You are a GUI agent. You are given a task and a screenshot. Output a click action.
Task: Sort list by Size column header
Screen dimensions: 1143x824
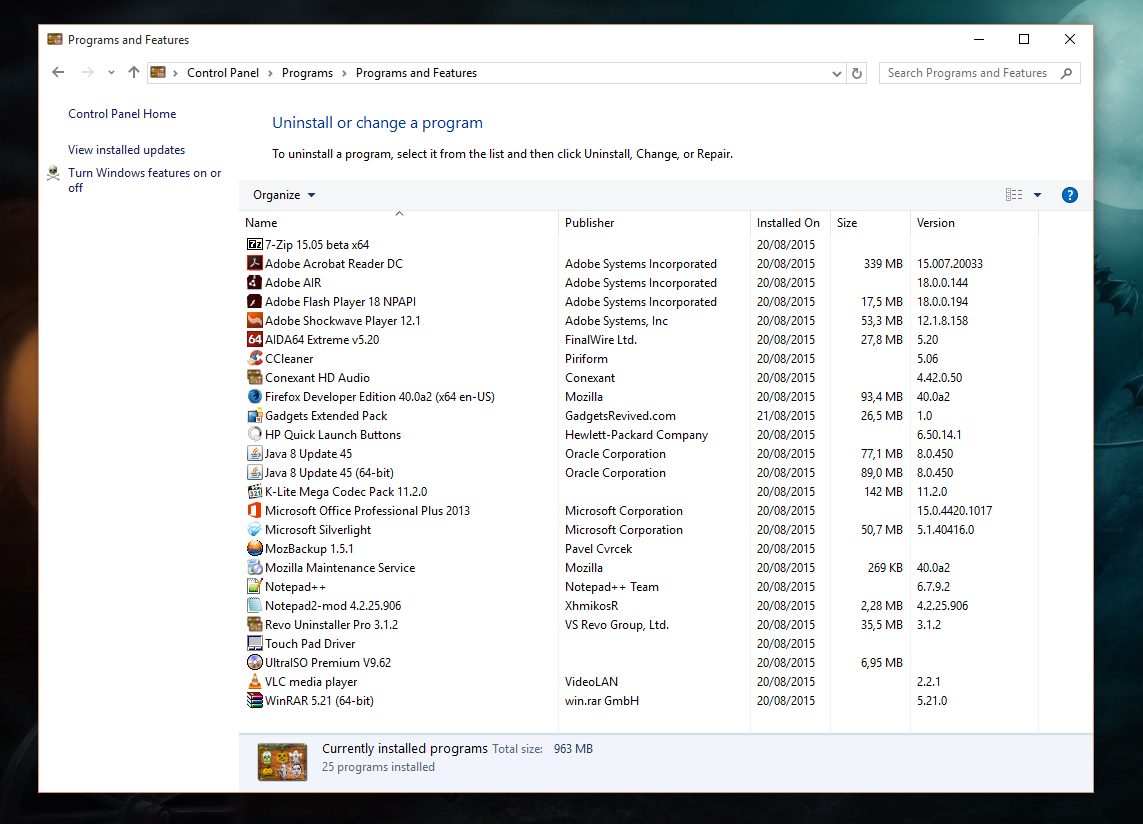870,222
